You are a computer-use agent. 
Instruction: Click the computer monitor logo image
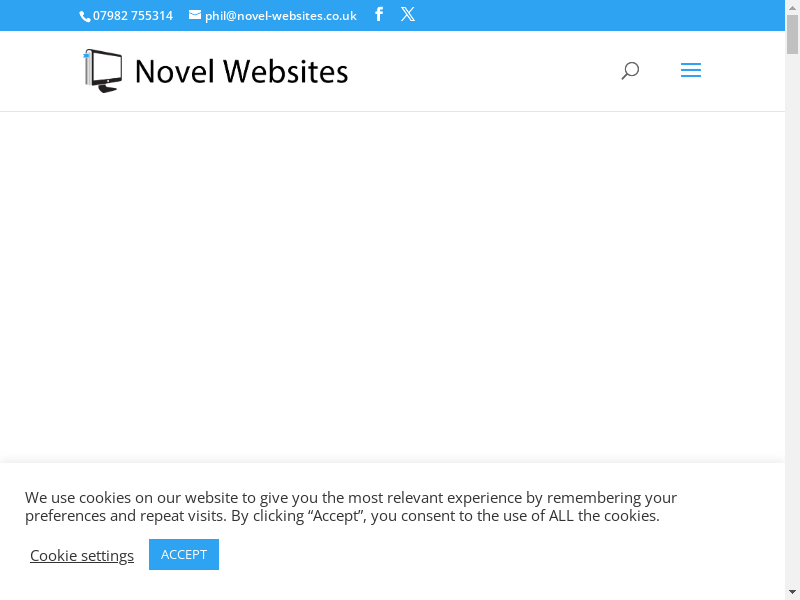coord(103,71)
